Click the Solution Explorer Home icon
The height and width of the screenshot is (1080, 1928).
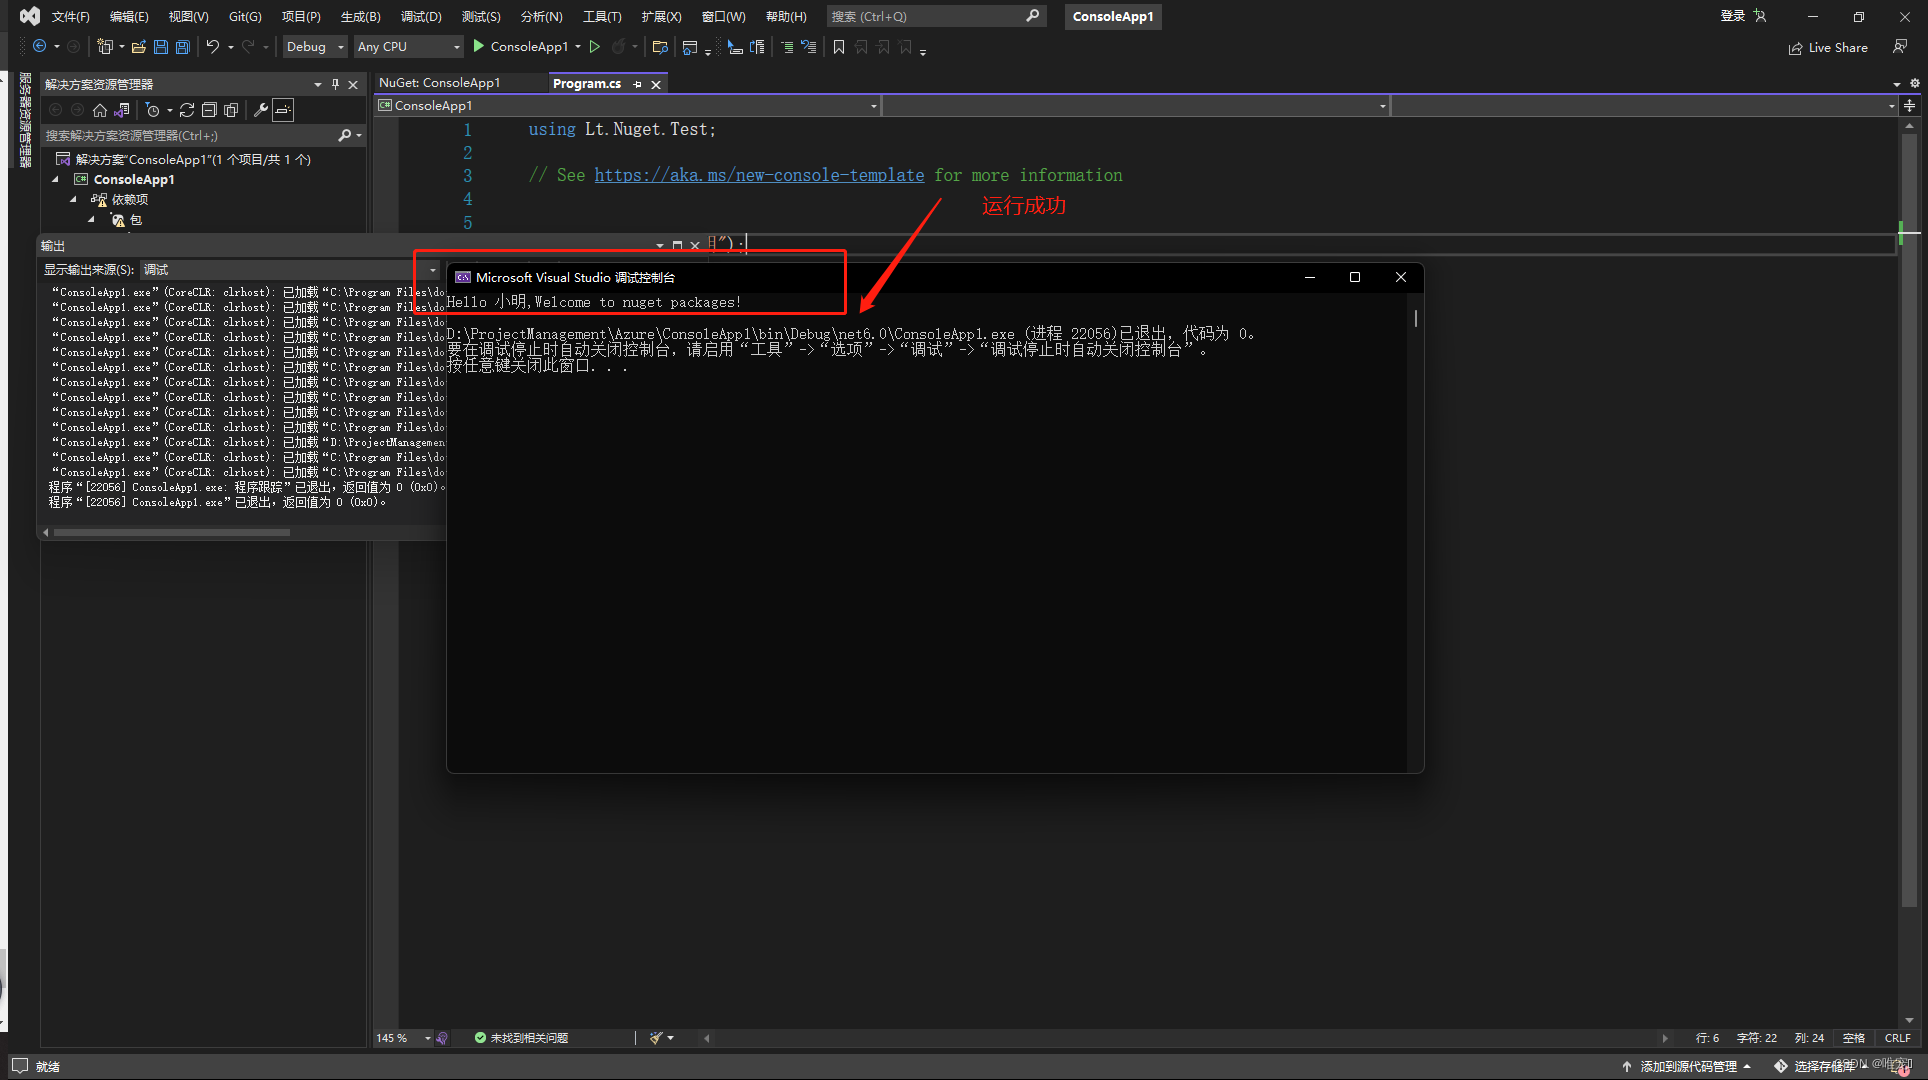pyautogui.click(x=100, y=110)
